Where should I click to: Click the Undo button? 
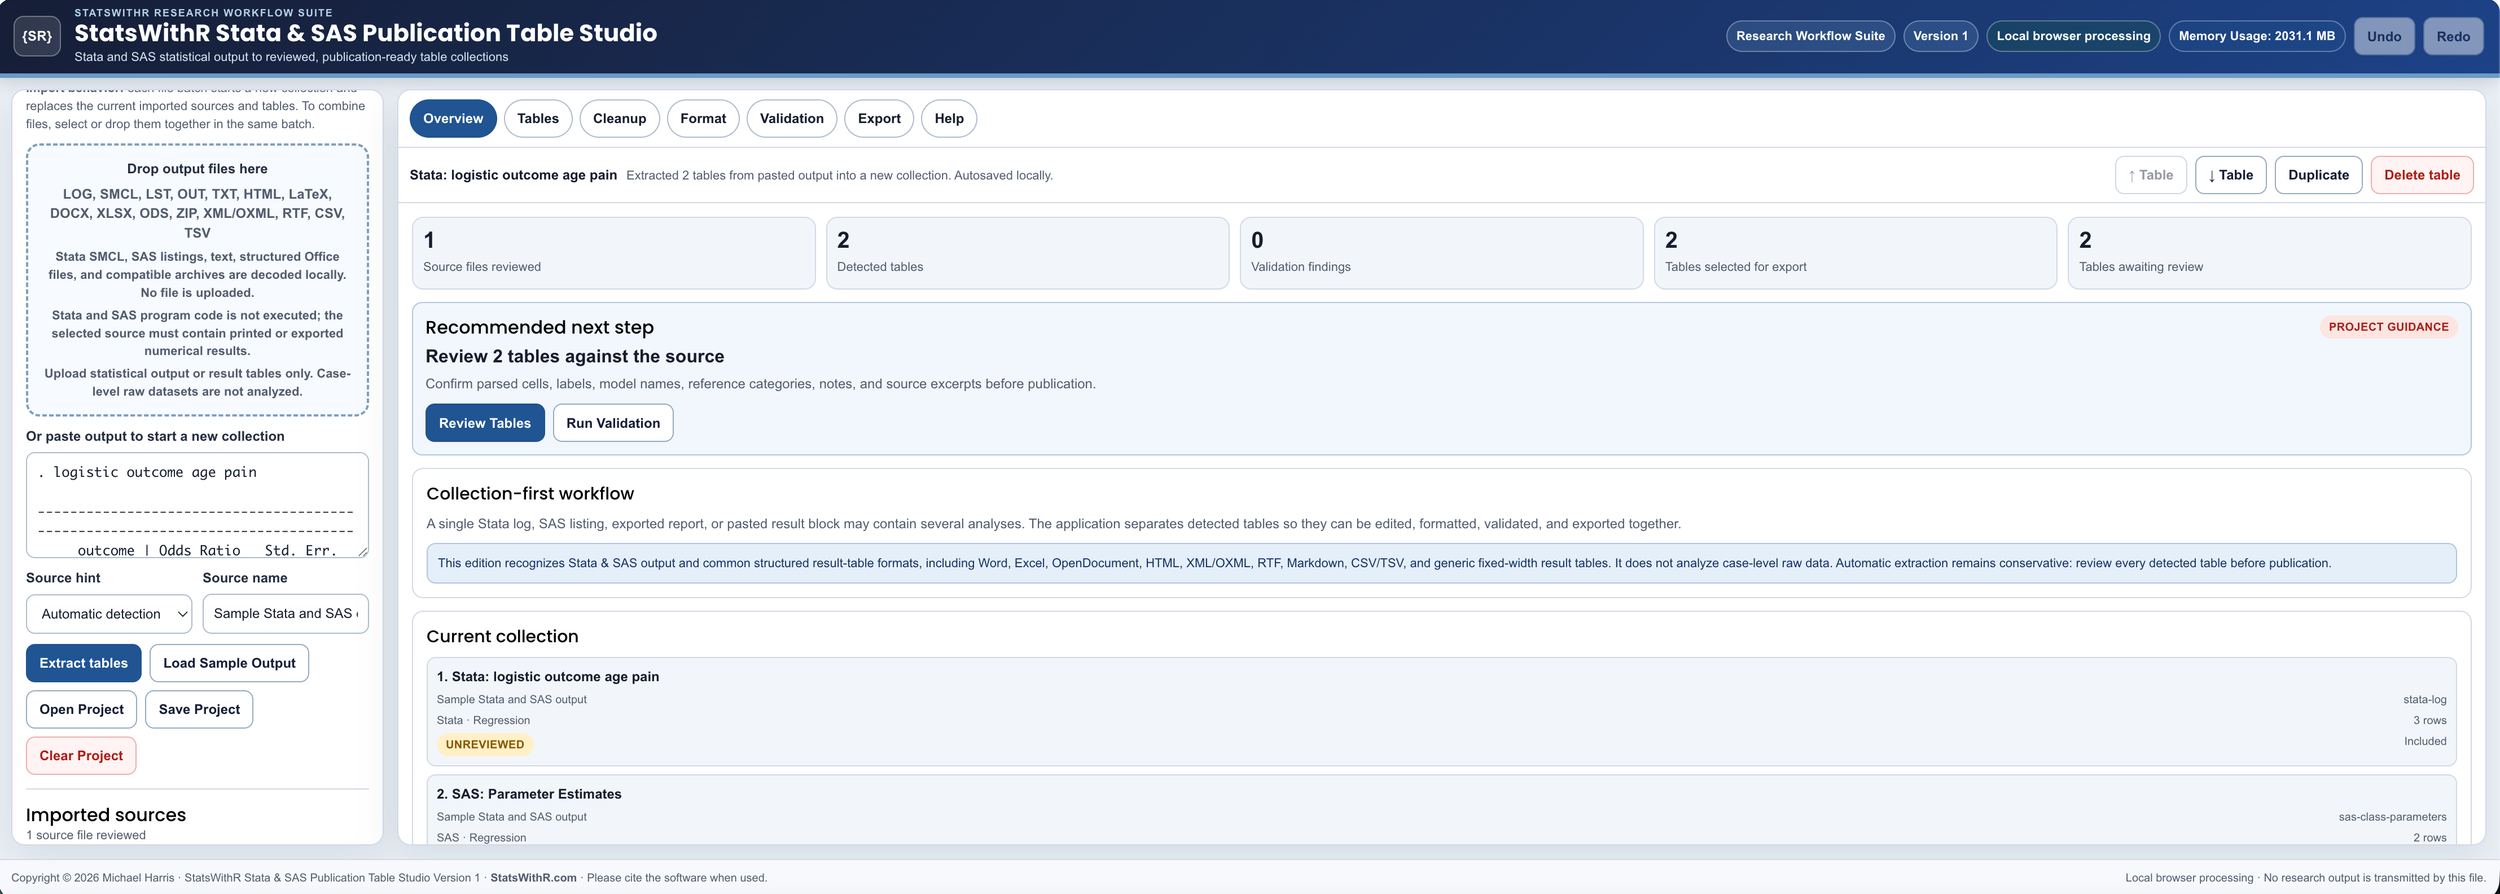[2384, 36]
